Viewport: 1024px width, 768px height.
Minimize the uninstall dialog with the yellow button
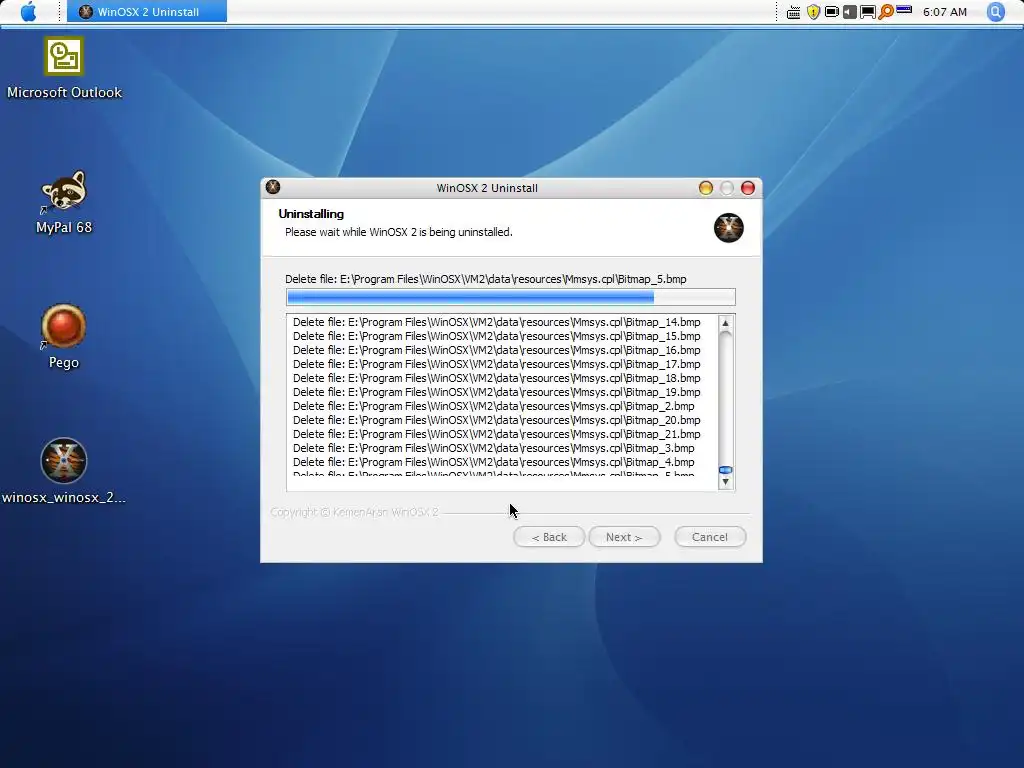click(x=706, y=188)
